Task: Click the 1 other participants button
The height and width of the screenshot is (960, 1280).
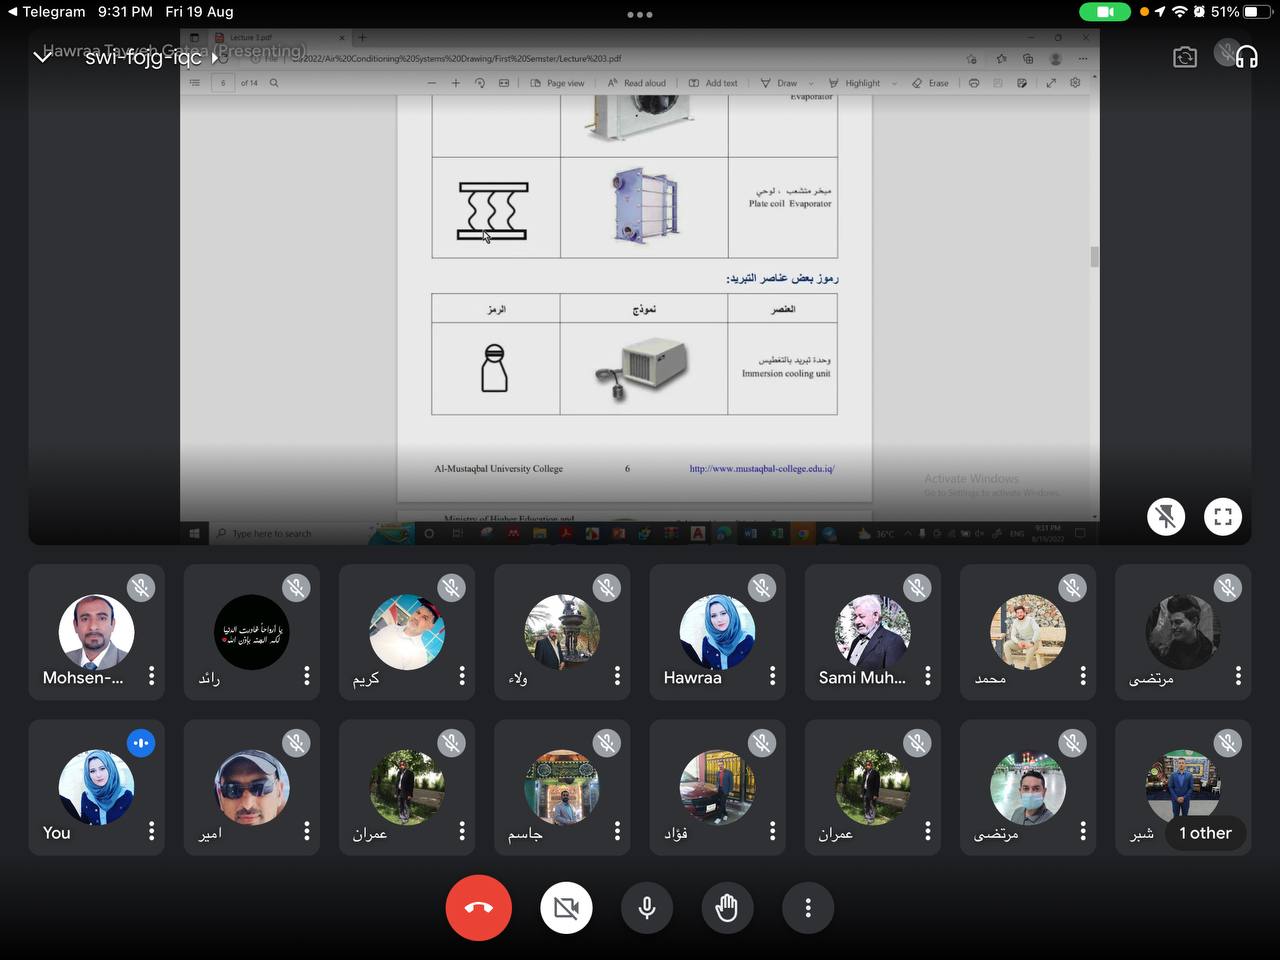Action: pos(1204,833)
